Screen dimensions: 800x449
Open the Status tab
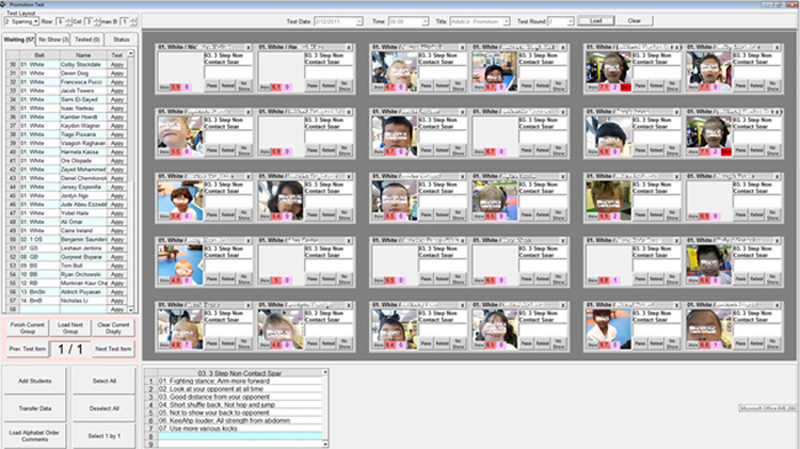click(x=121, y=37)
